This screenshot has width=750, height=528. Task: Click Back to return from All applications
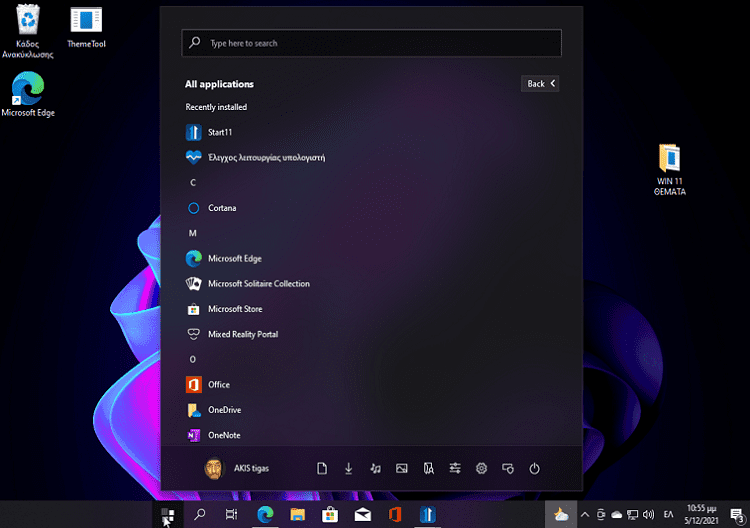(x=540, y=84)
